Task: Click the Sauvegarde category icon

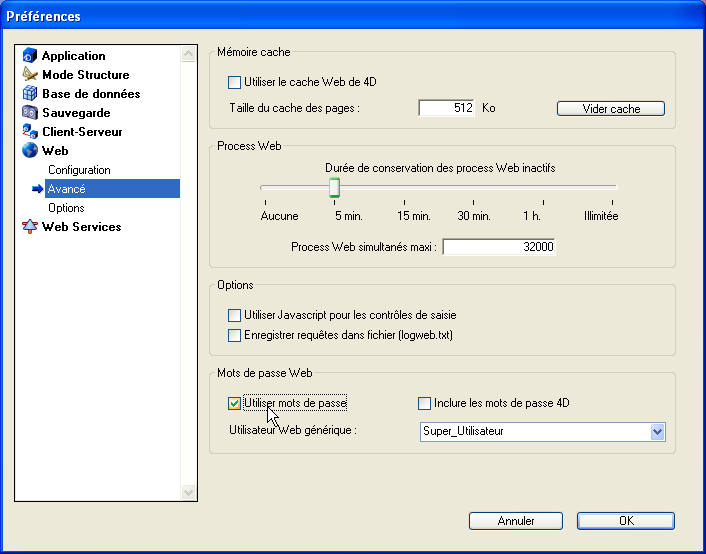Action: (x=30, y=113)
